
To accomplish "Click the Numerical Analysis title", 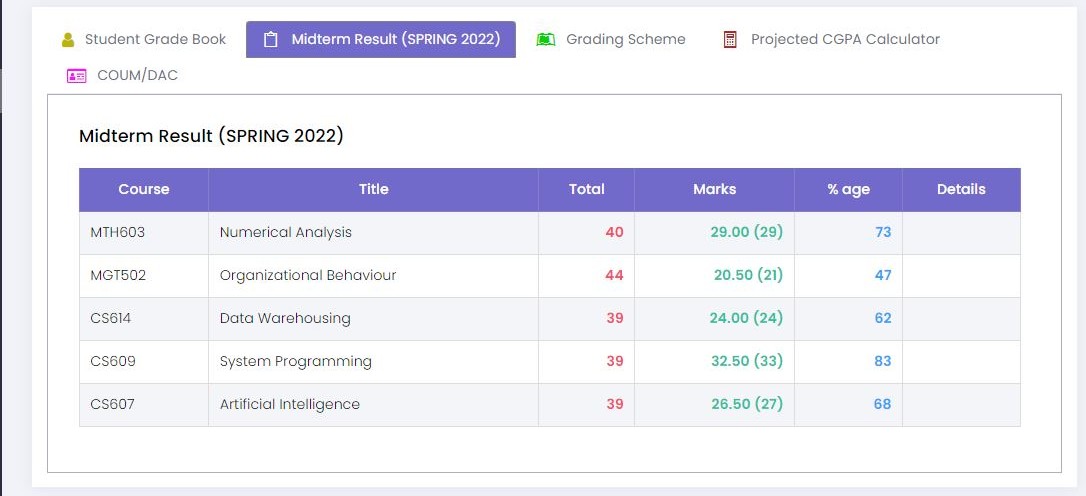I will (x=285, y=233).
